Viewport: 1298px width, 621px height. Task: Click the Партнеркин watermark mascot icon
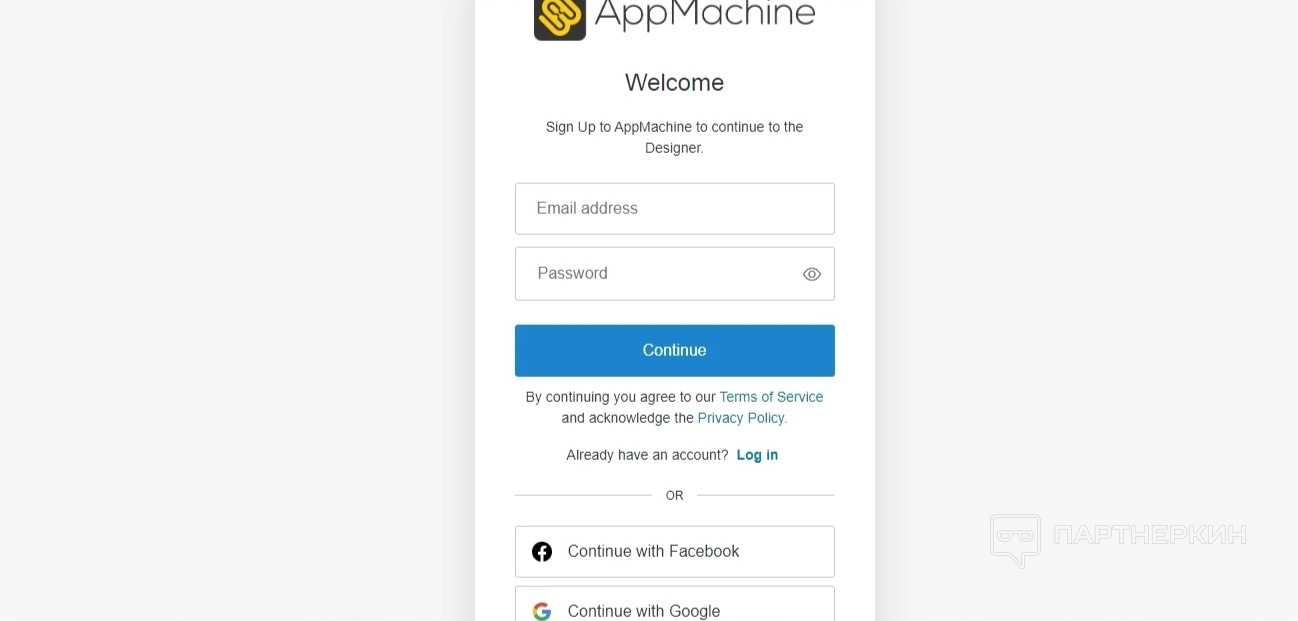[1016, 540]
